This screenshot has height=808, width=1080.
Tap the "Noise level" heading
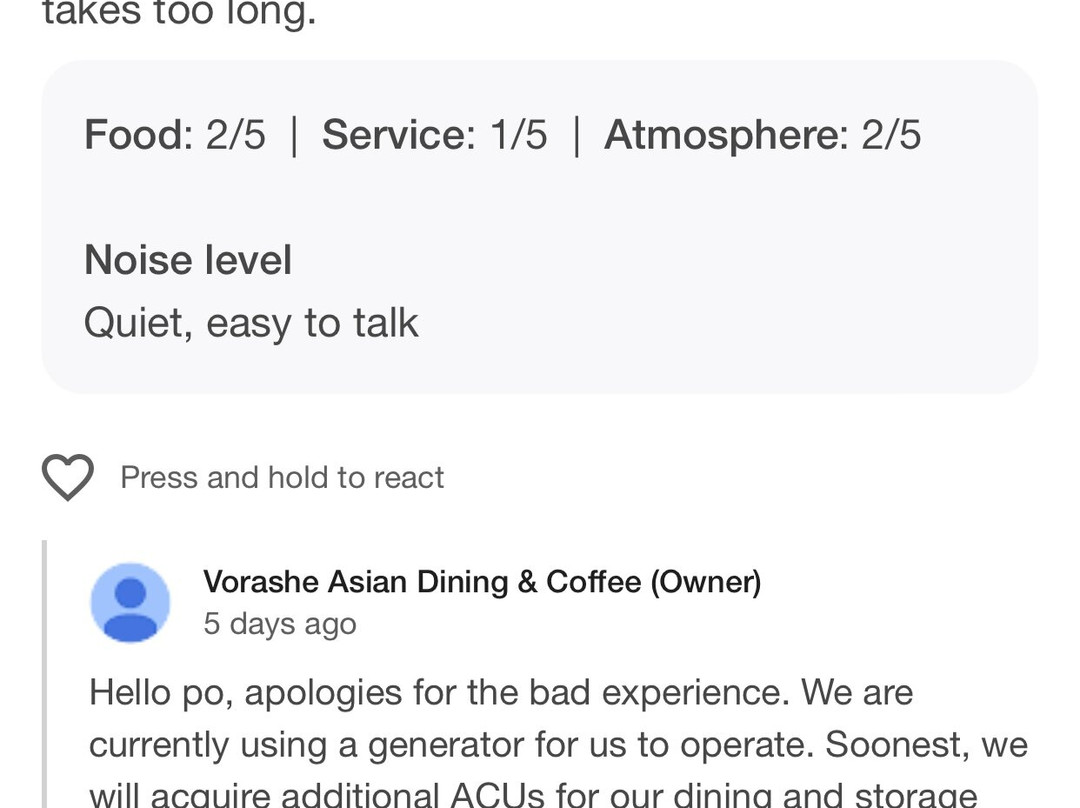188,260
